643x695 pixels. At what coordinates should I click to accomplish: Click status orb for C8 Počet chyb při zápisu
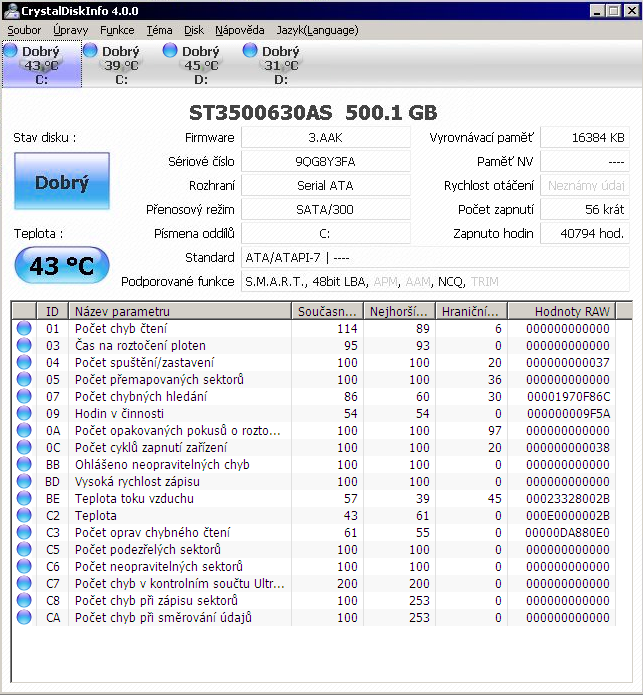[24, 600]
